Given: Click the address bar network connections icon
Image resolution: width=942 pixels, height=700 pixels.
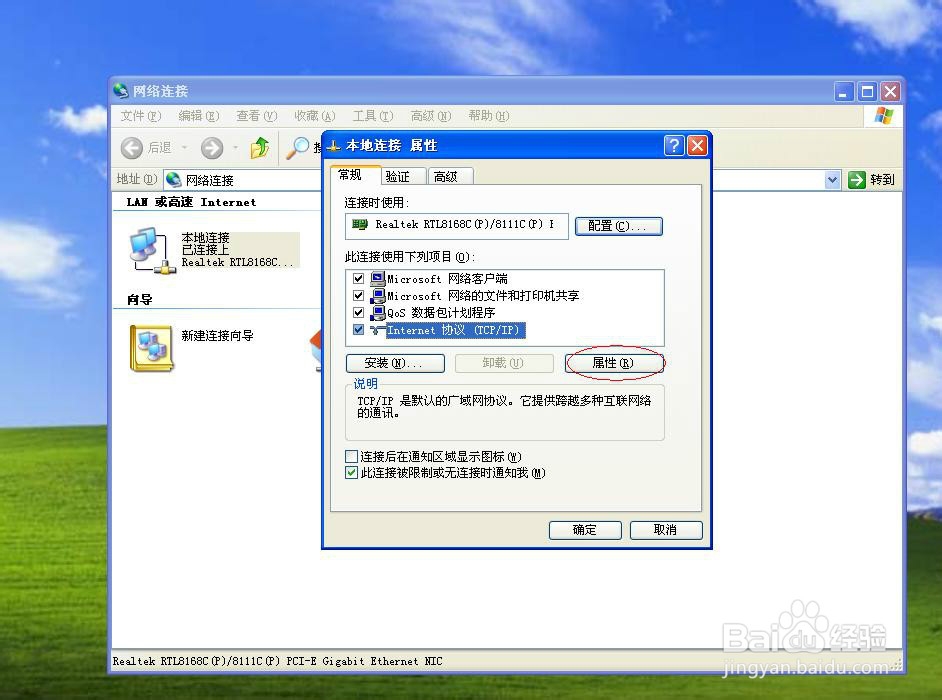Looking at the screenshot, I should tap(174, 180).
